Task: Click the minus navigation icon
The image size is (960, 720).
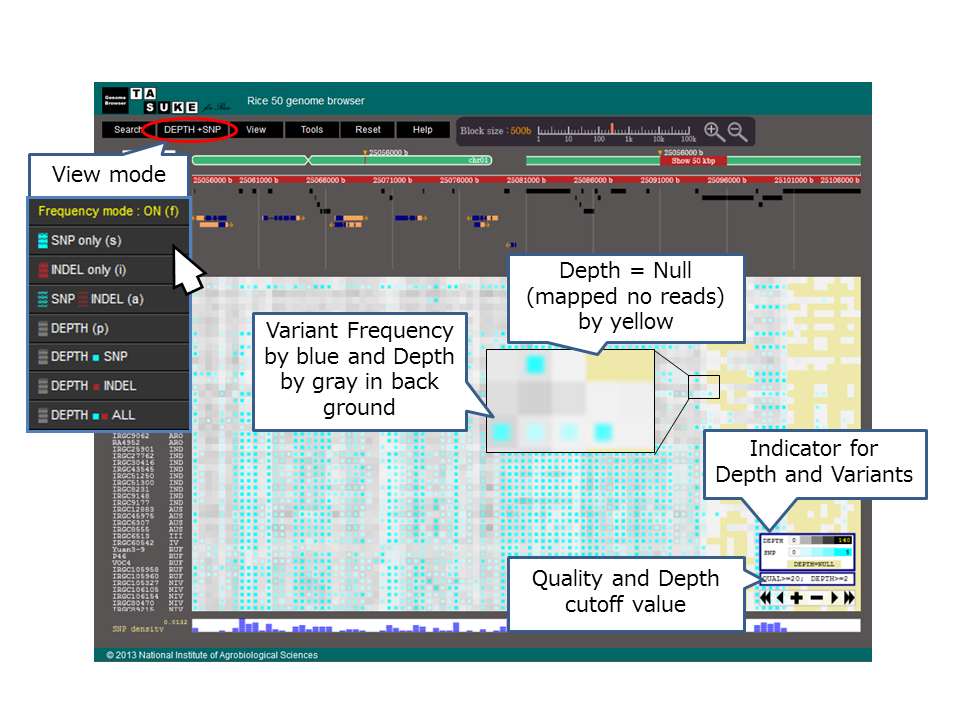Action: pyautogui.click(x=817, y=598)
